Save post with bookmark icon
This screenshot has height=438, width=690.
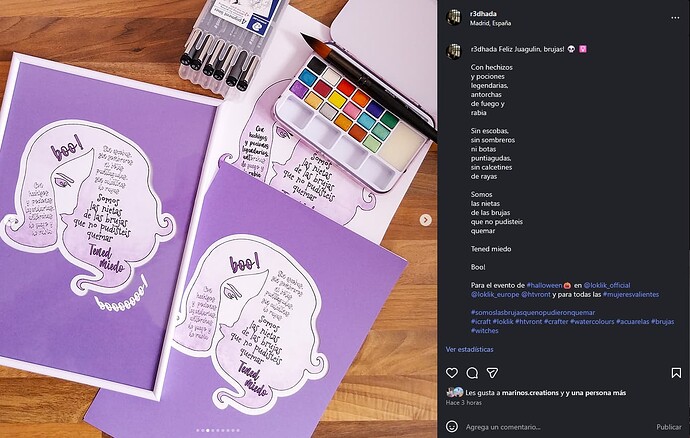pyautogui.click(x=676, y=373)
